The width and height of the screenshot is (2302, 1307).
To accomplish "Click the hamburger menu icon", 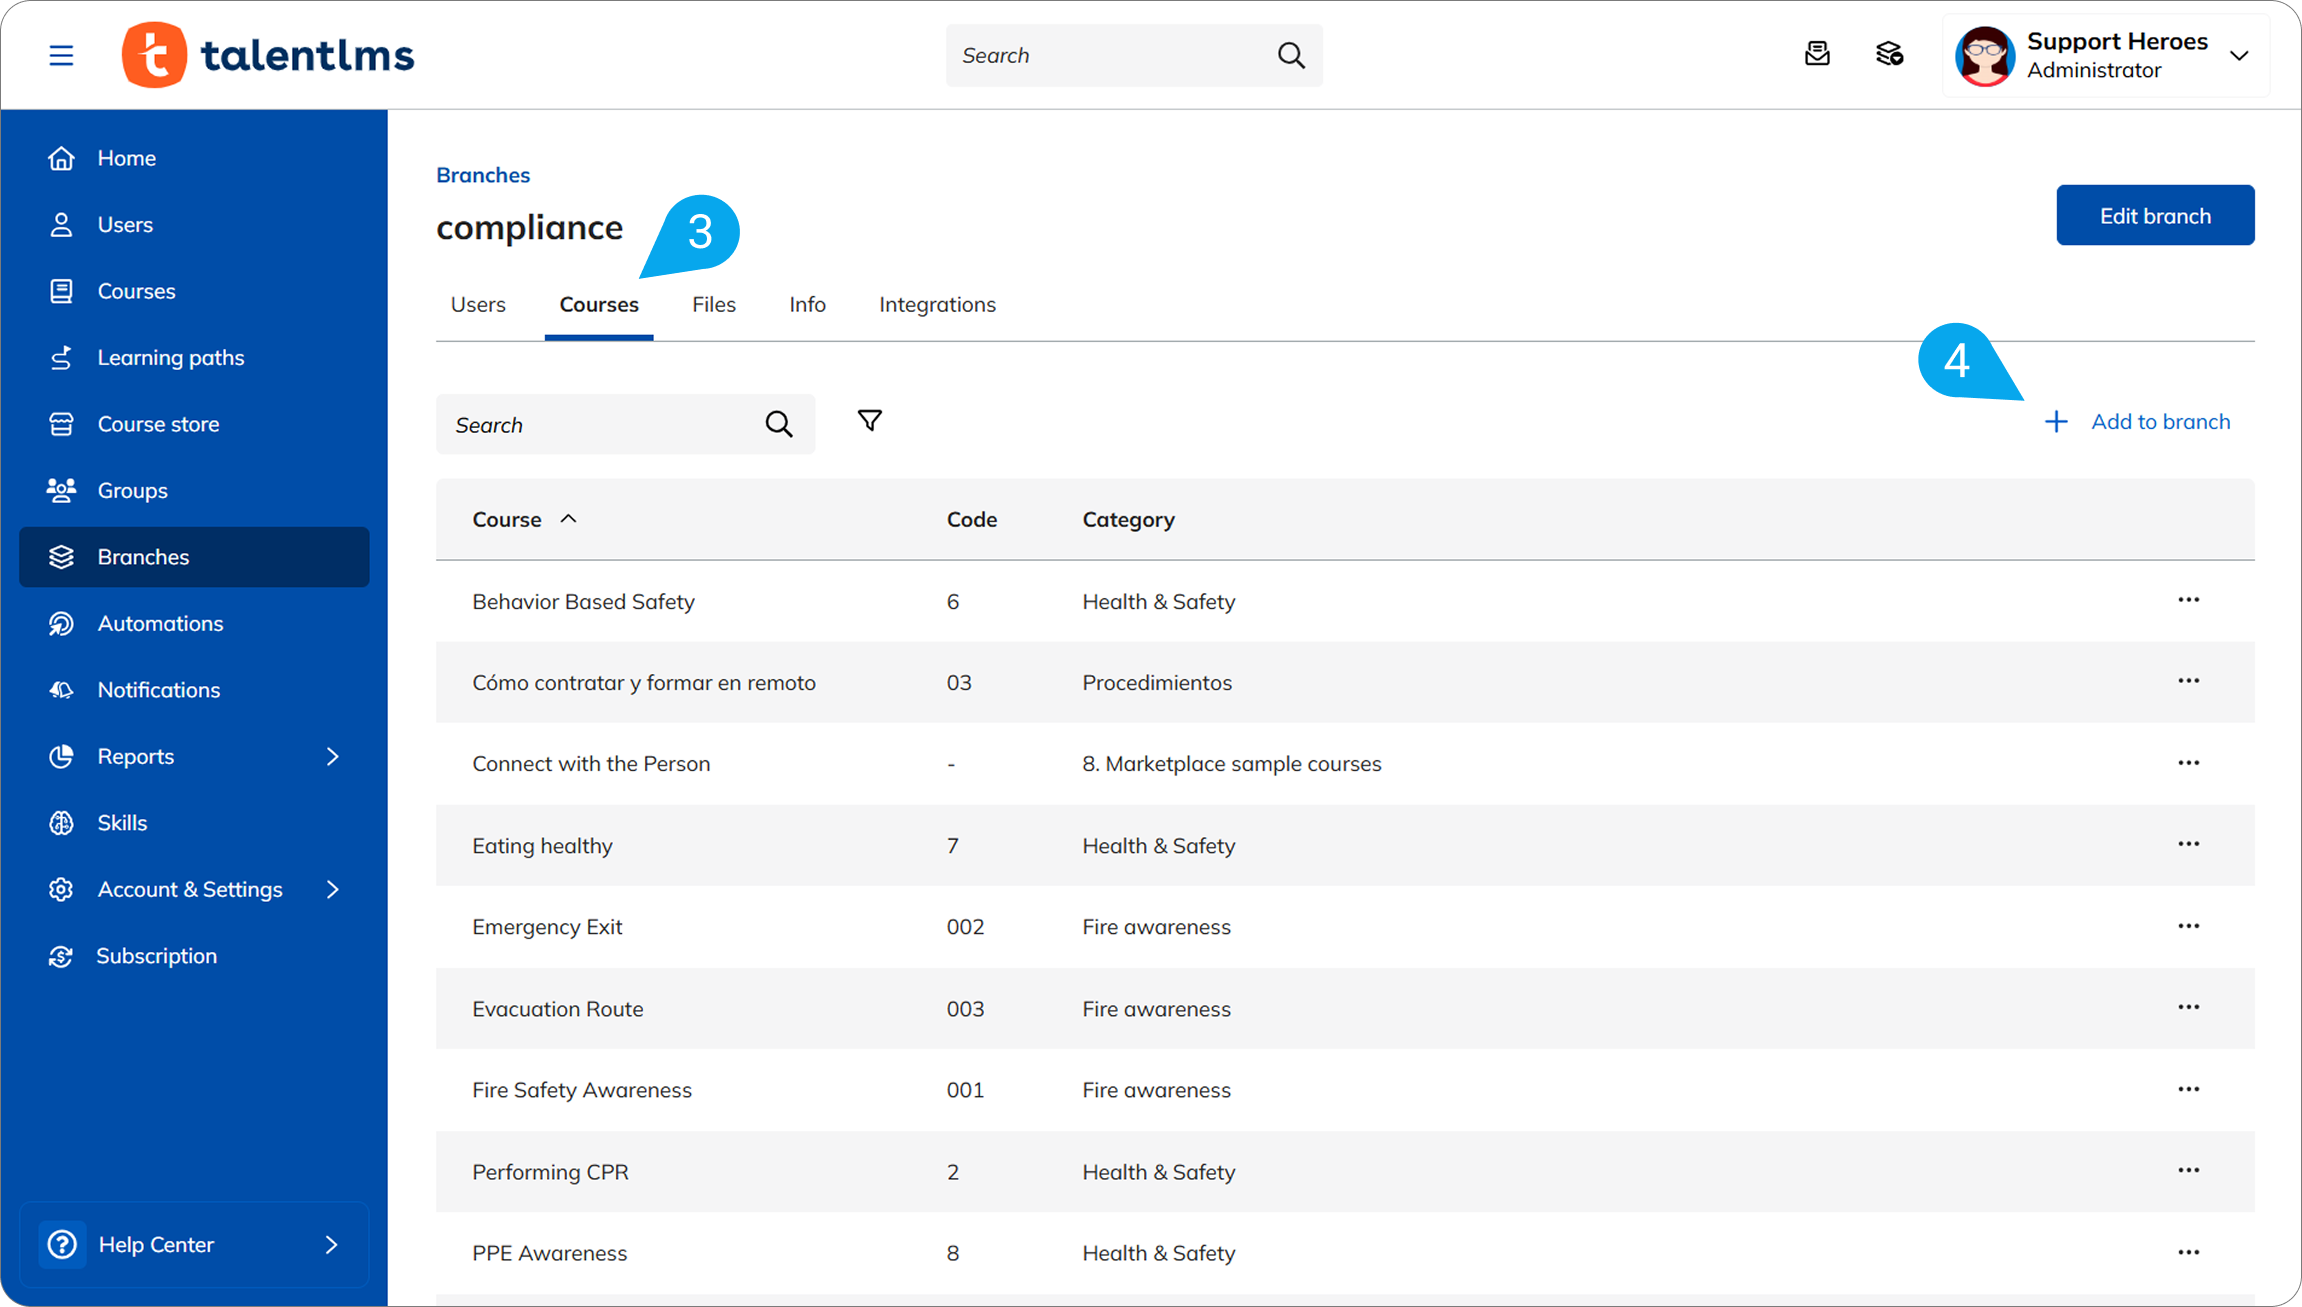I will pyautogui.click(x=61, y=55).
